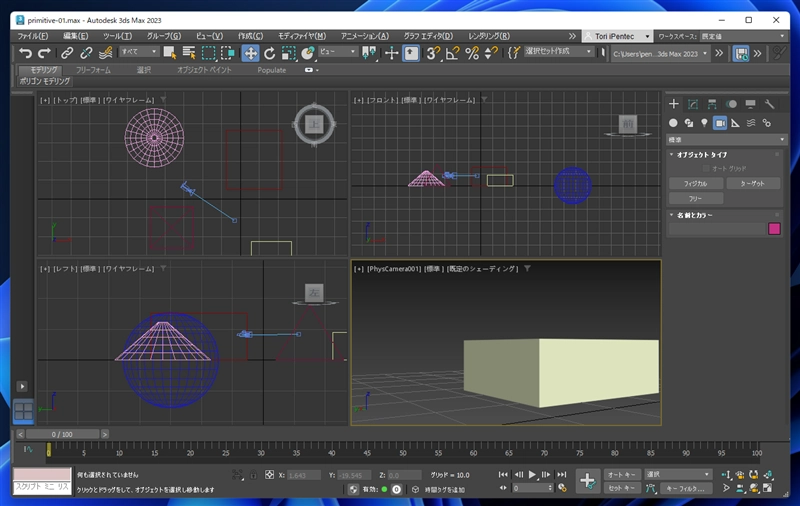Open the Utilities wrench panel tab

click(x=768, y=104)
